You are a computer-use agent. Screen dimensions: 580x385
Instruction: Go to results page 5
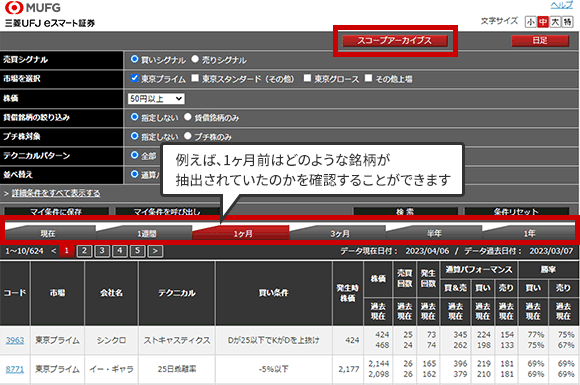[x=138, y=251]
